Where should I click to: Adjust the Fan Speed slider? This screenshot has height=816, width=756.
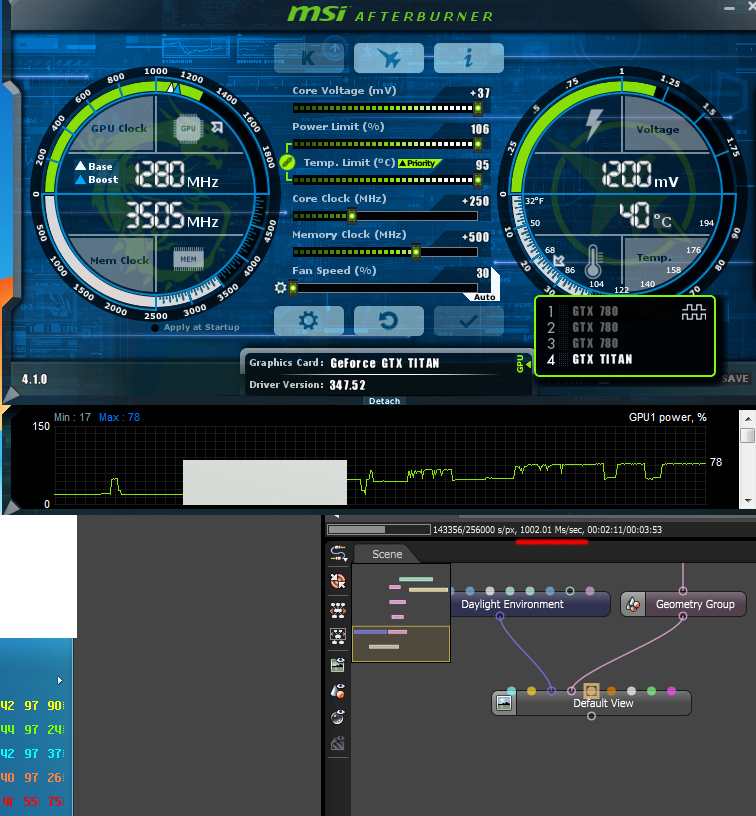pos(385,288)
